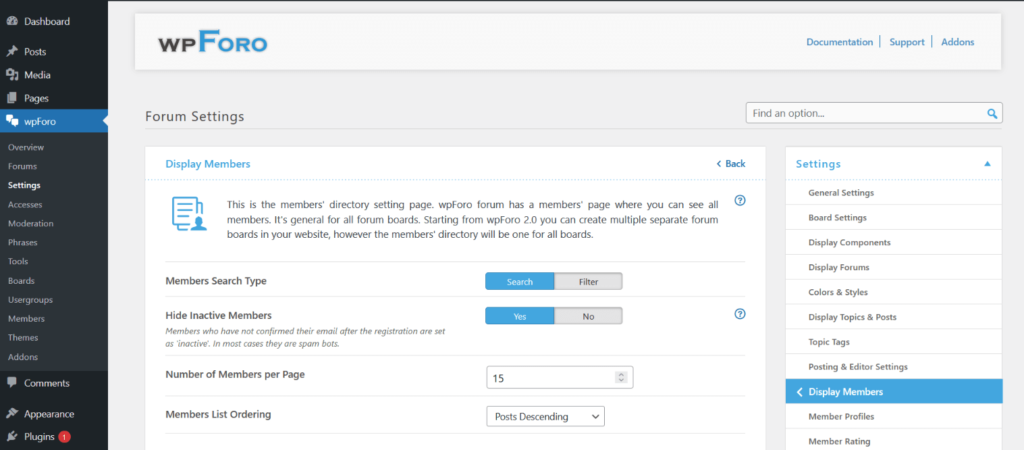Viewport: 1024px width, 450px height.
Task: Increase Number of Members per Page
Action: pyautogui.click(x=621, y=374)
